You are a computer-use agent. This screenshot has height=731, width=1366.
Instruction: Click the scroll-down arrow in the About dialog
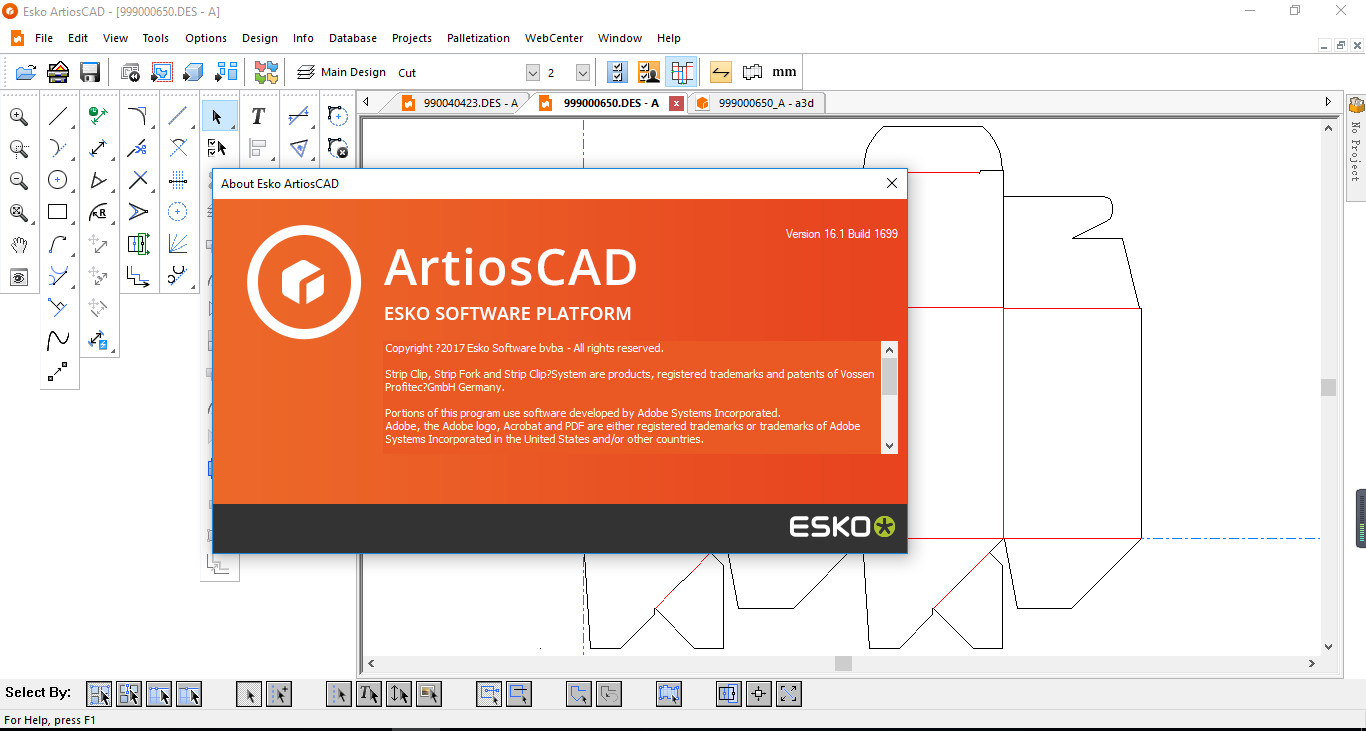pos(889,446)
